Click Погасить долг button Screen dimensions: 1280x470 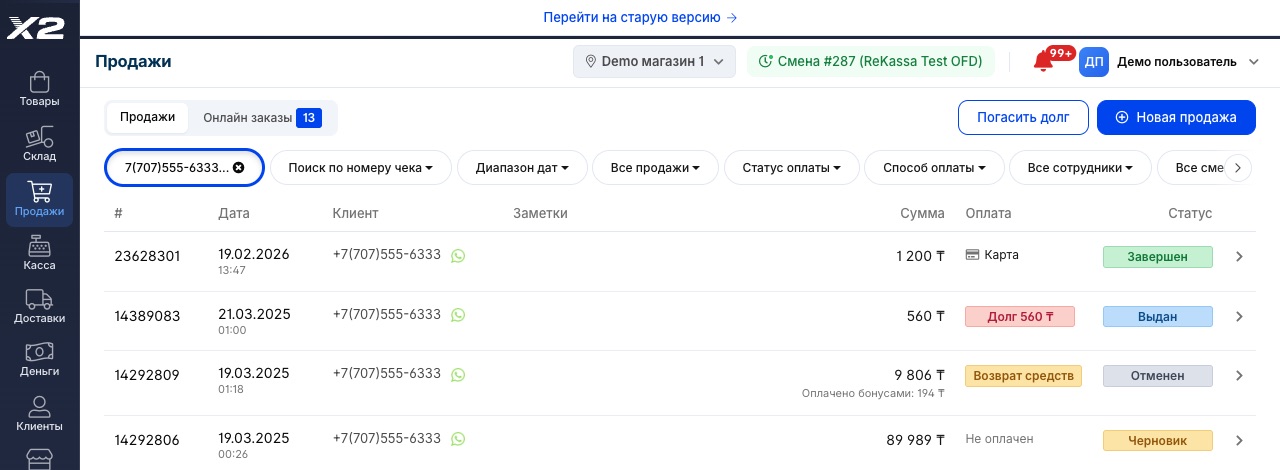[x=1023, y=117]
